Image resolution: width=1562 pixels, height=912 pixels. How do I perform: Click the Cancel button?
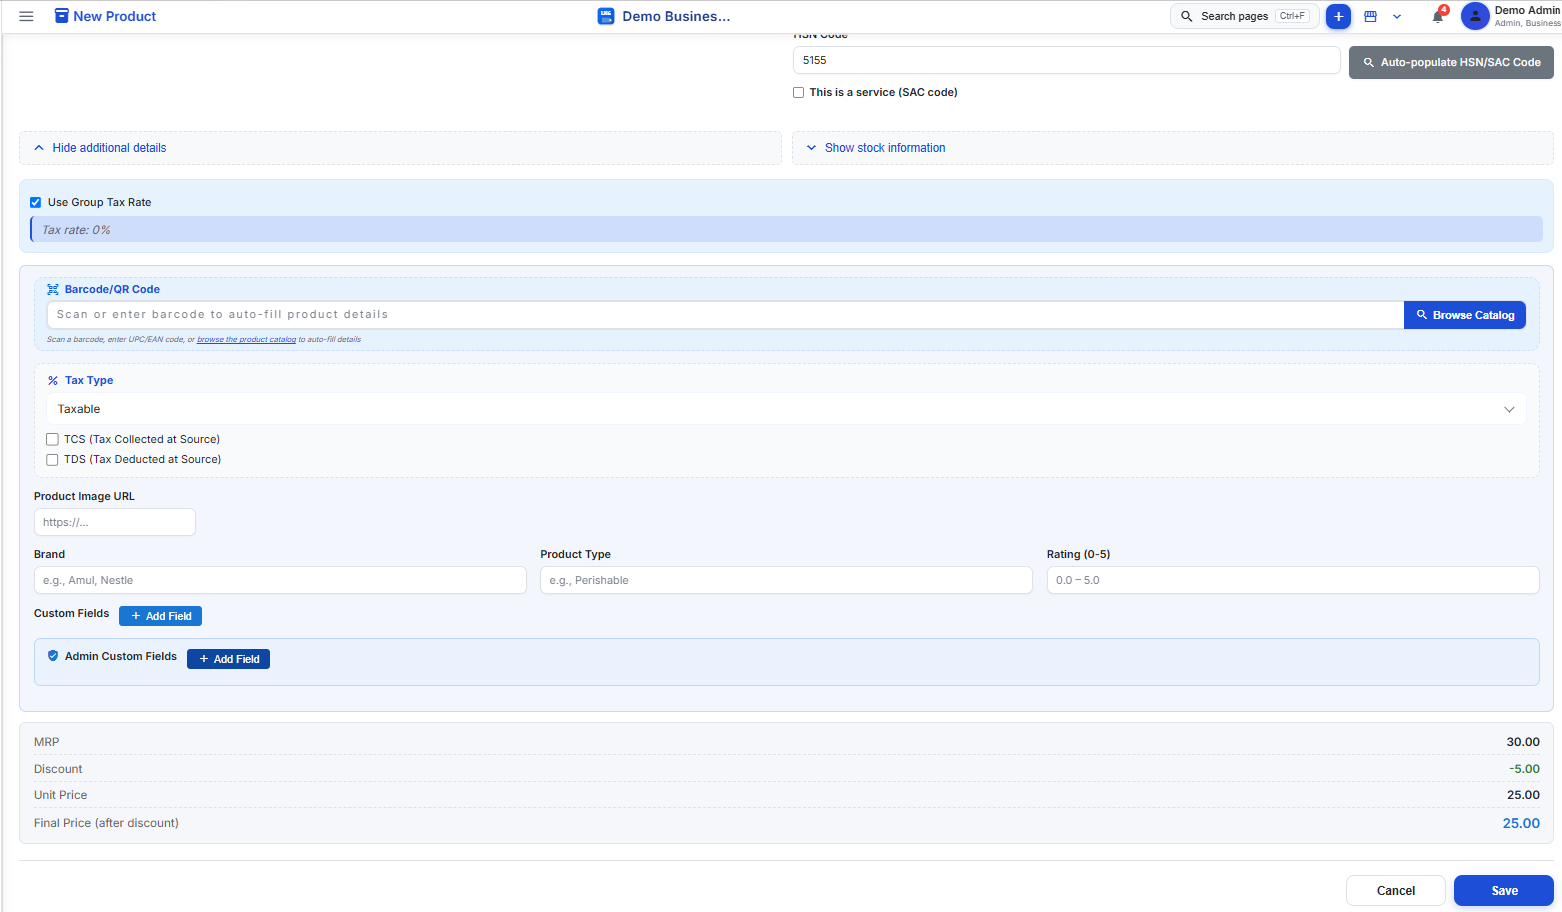[x=1396, y=891]
